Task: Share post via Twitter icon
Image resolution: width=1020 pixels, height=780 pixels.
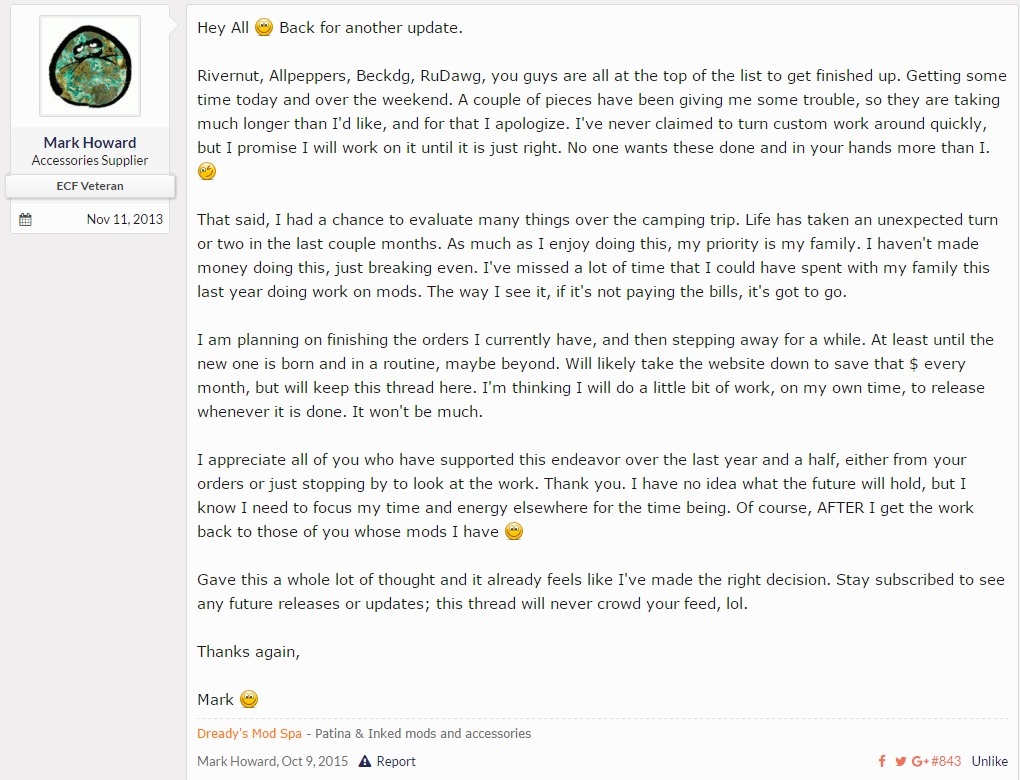Action: 900,761
